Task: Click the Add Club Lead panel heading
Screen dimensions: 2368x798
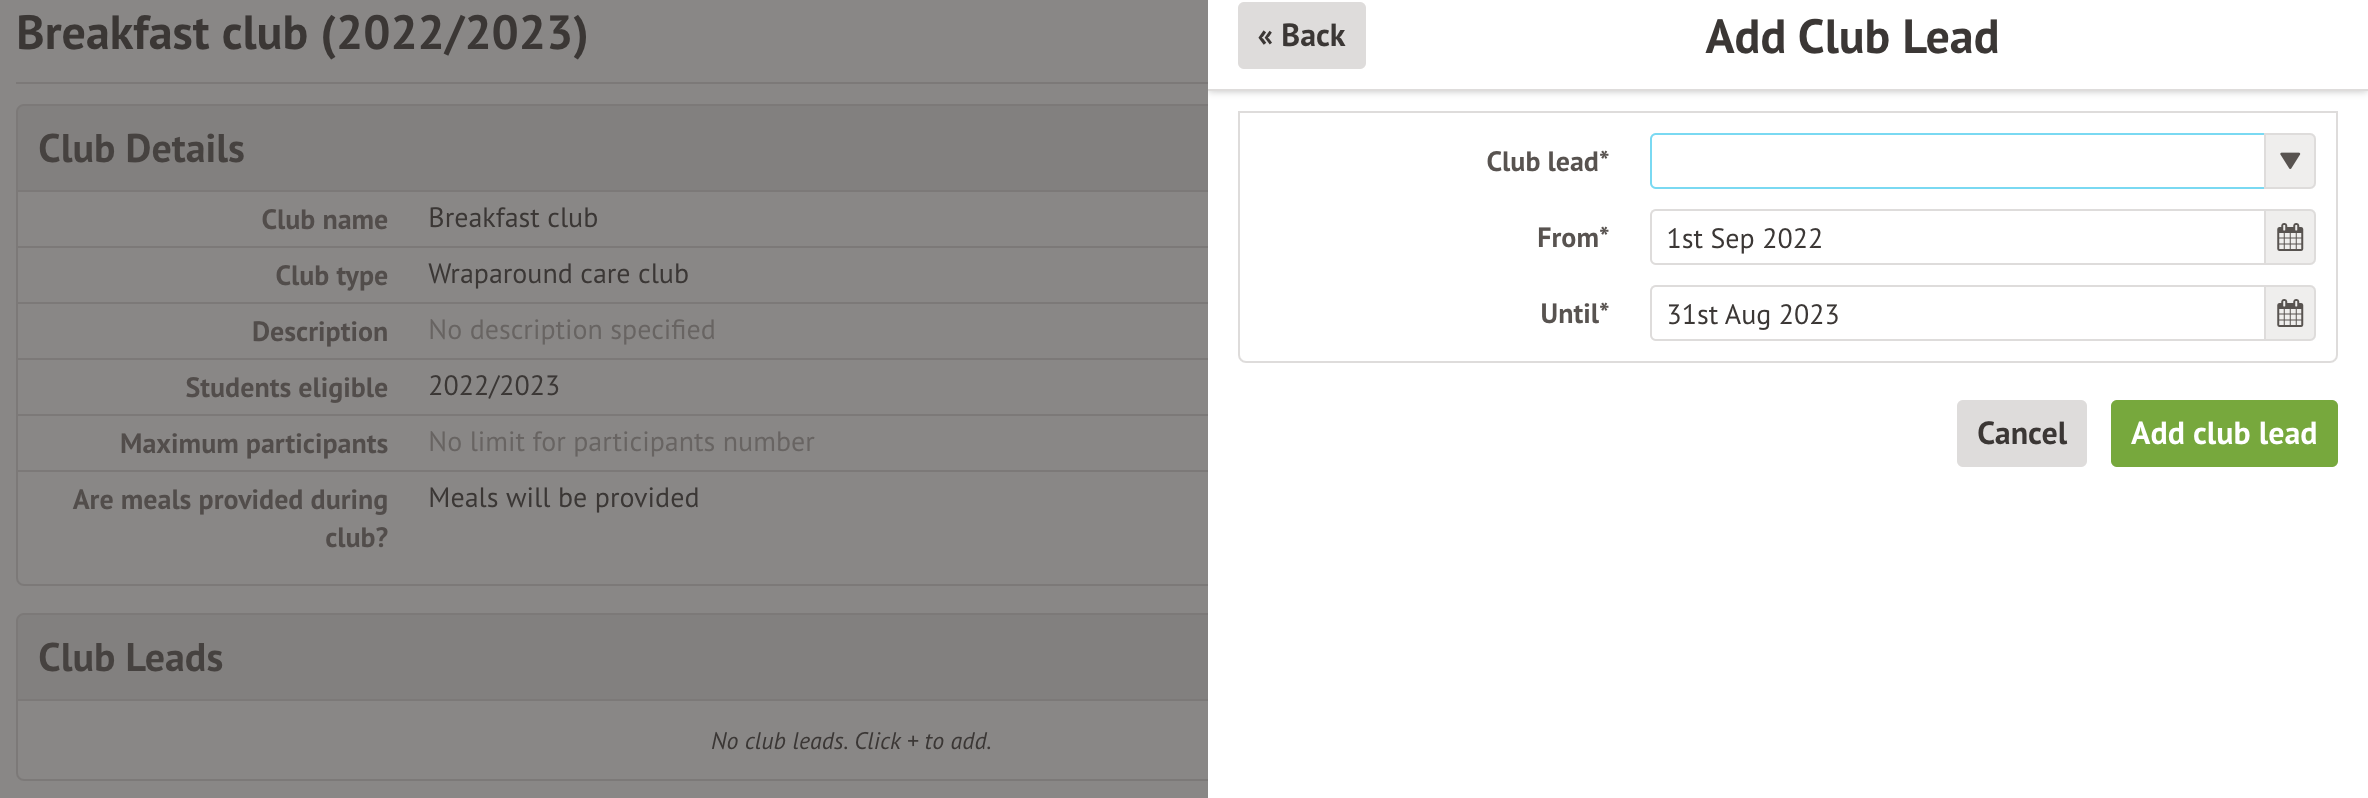Action: [1851, 38]
